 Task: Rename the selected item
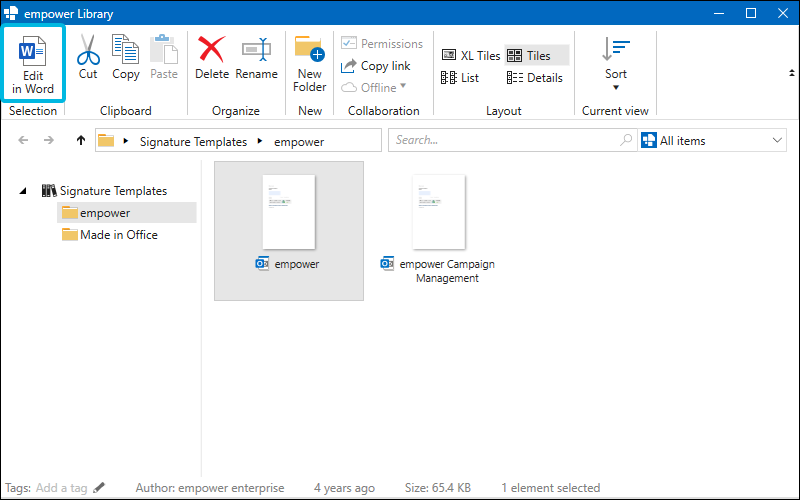[x=256, y=57]
